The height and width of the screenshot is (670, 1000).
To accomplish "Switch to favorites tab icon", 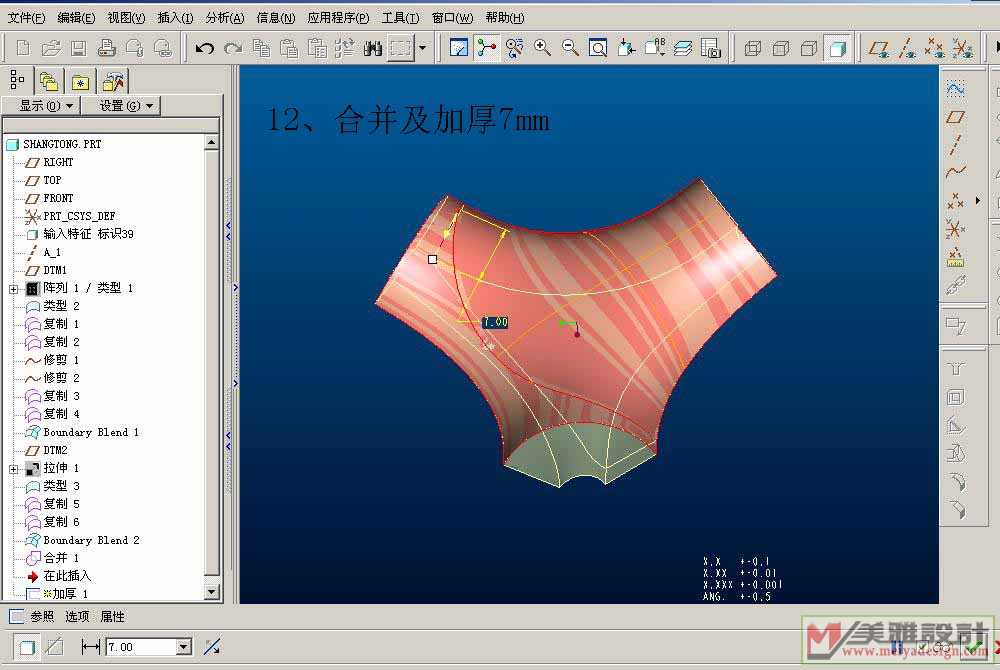I will tap(80, 82).
